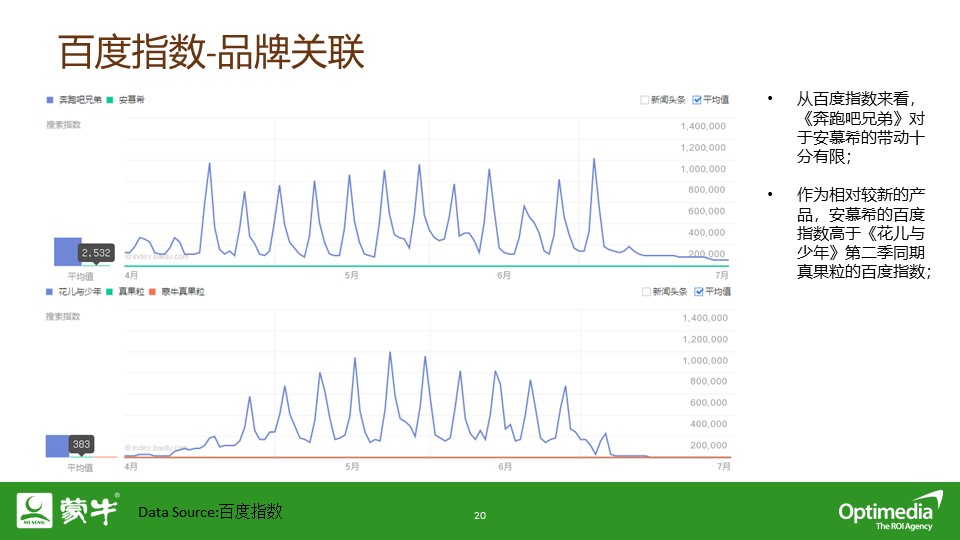Click the blue average bar in bottom chart
This screenshot has width=960, height=540.
[x=58, y=446]
